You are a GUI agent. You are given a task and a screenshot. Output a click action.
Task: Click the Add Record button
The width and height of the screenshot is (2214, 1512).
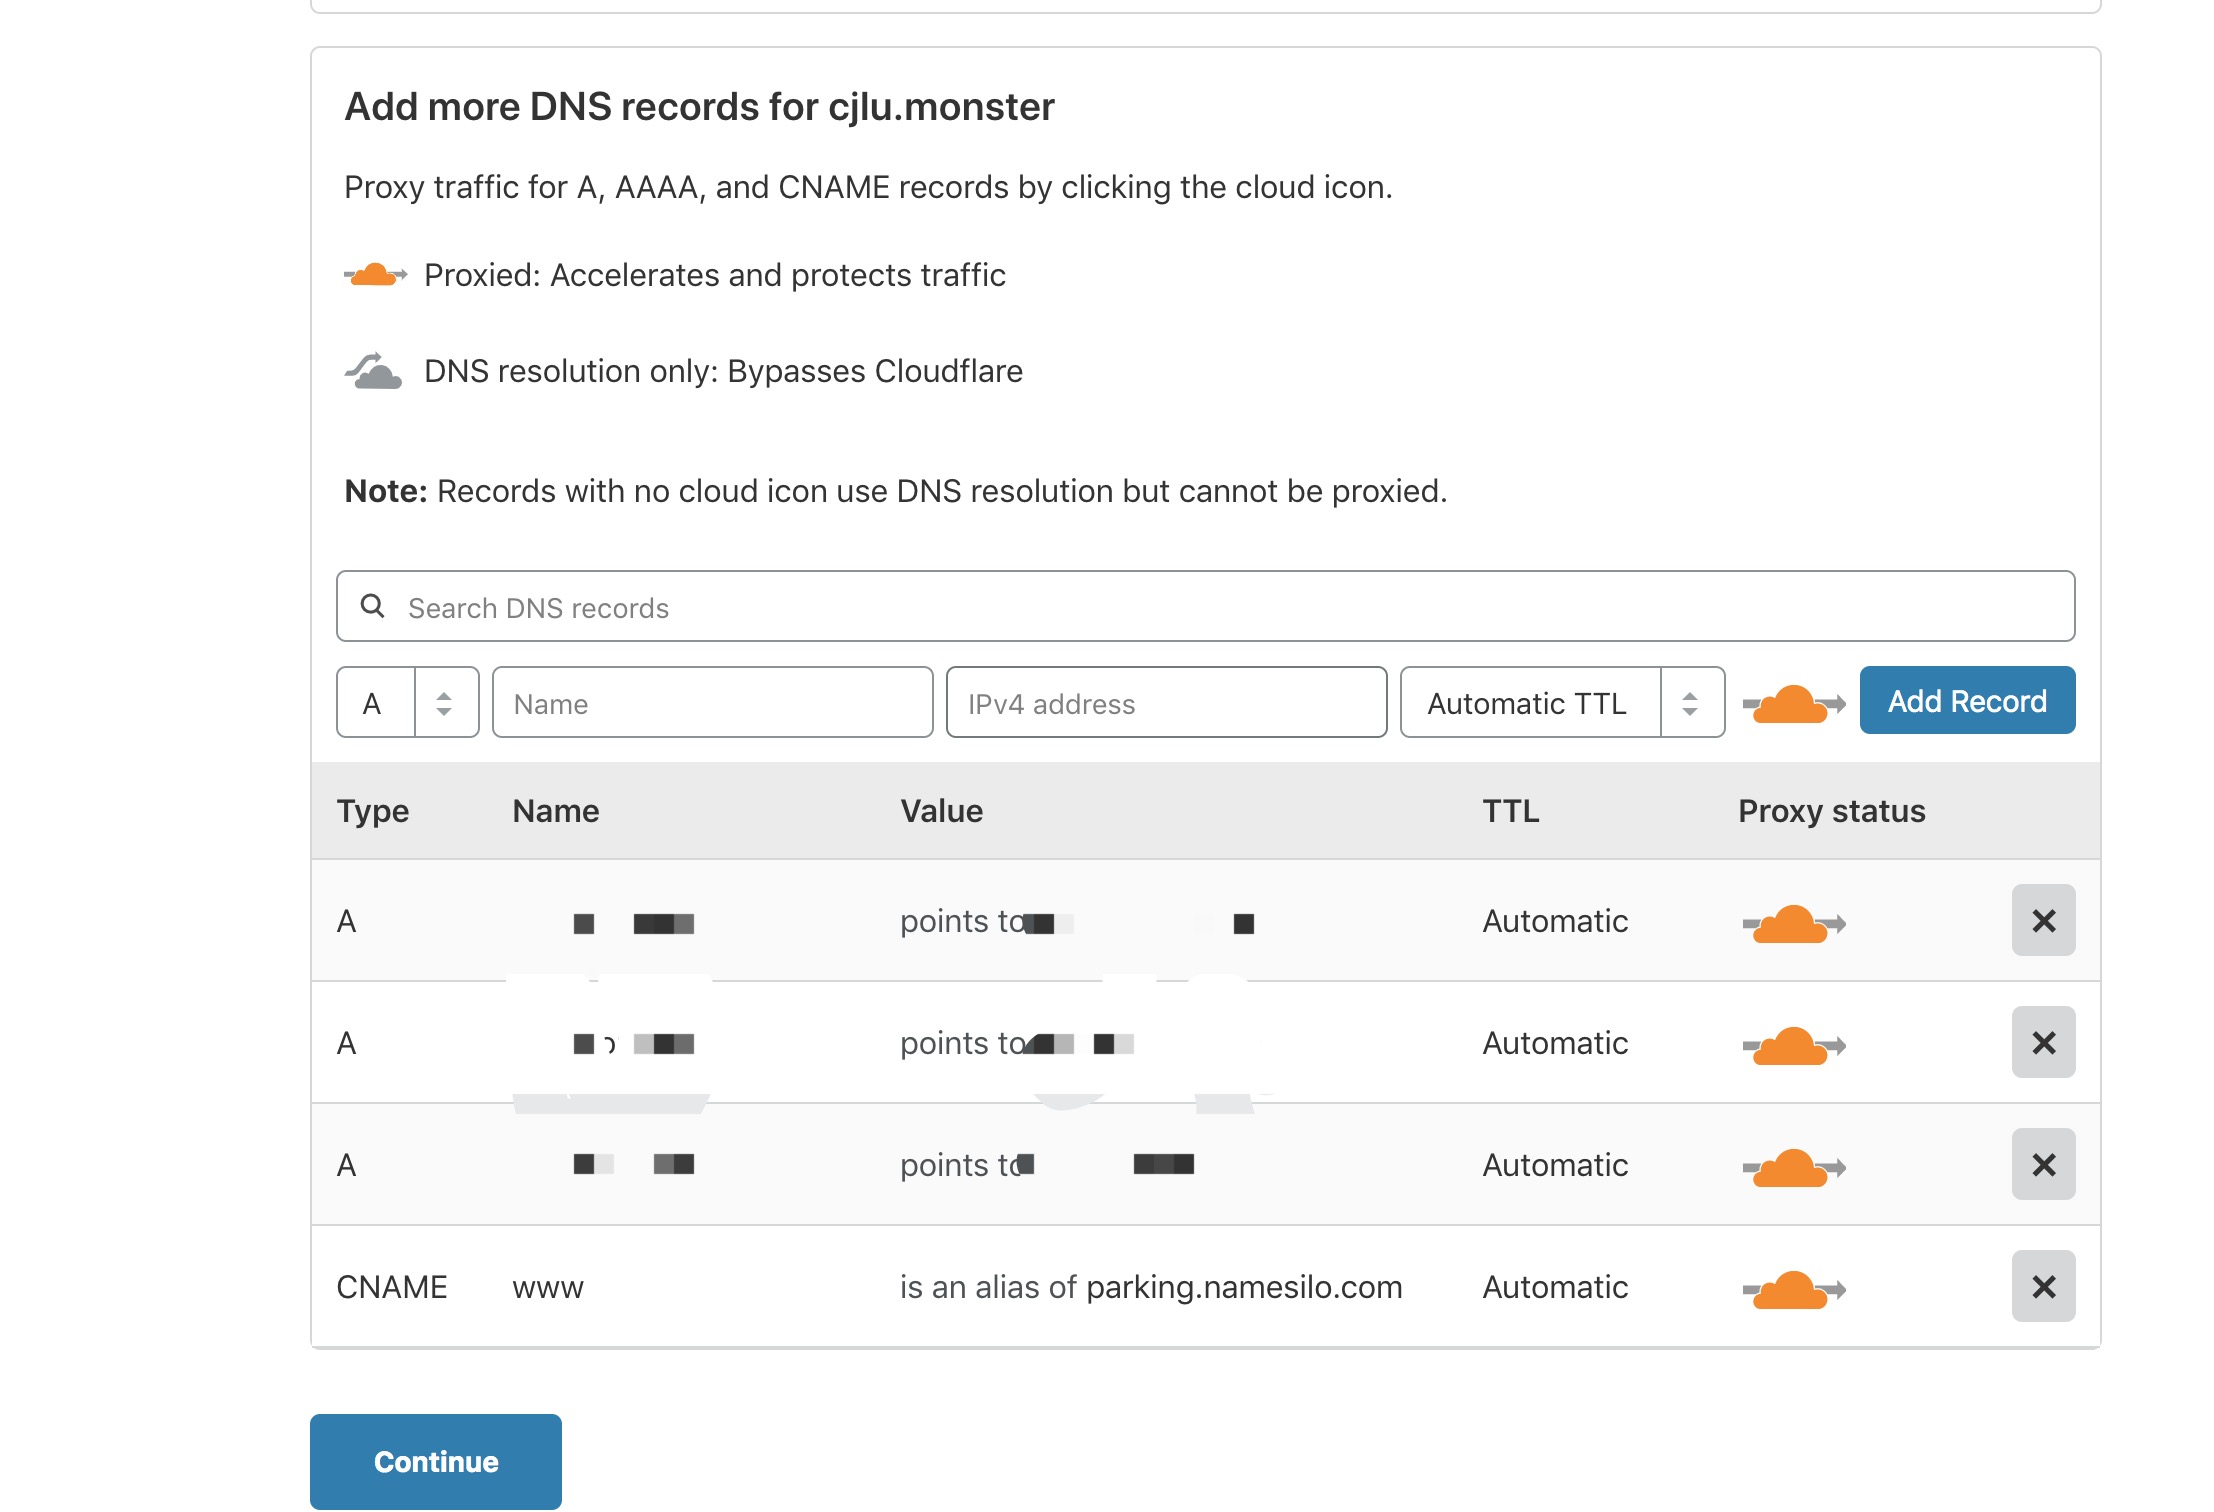tap(1967, 700)
